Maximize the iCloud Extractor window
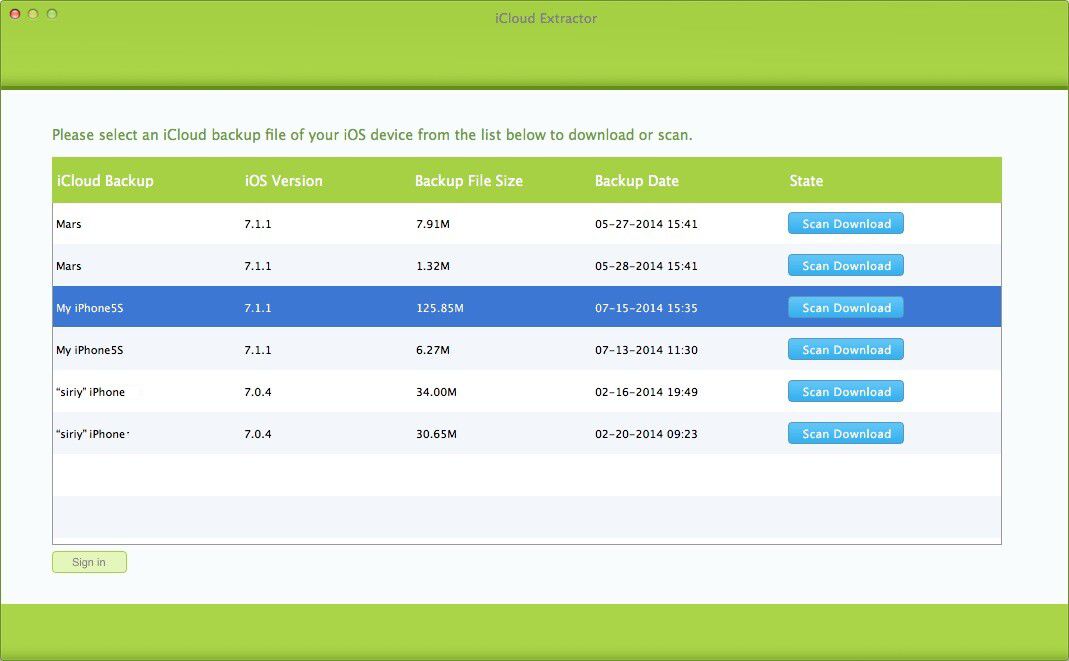Viewport: 1069px width, 661px height. 52,14
